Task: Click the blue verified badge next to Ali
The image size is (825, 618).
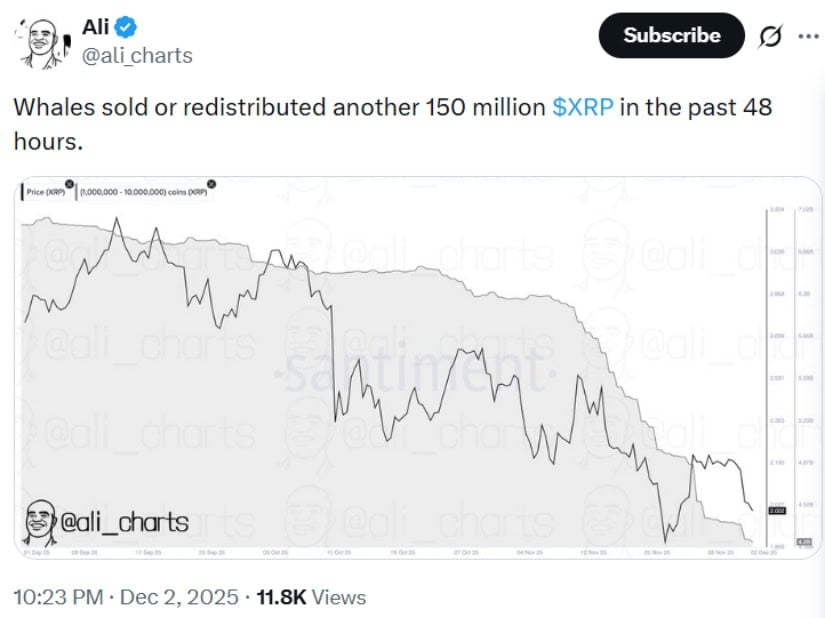Action: point(123,27)
